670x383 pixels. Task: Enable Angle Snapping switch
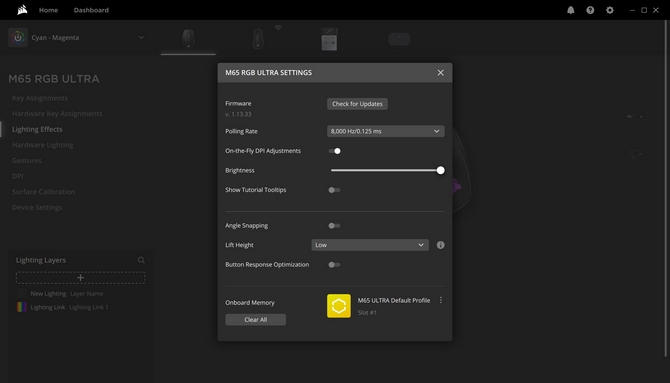(x=335, y=226)
